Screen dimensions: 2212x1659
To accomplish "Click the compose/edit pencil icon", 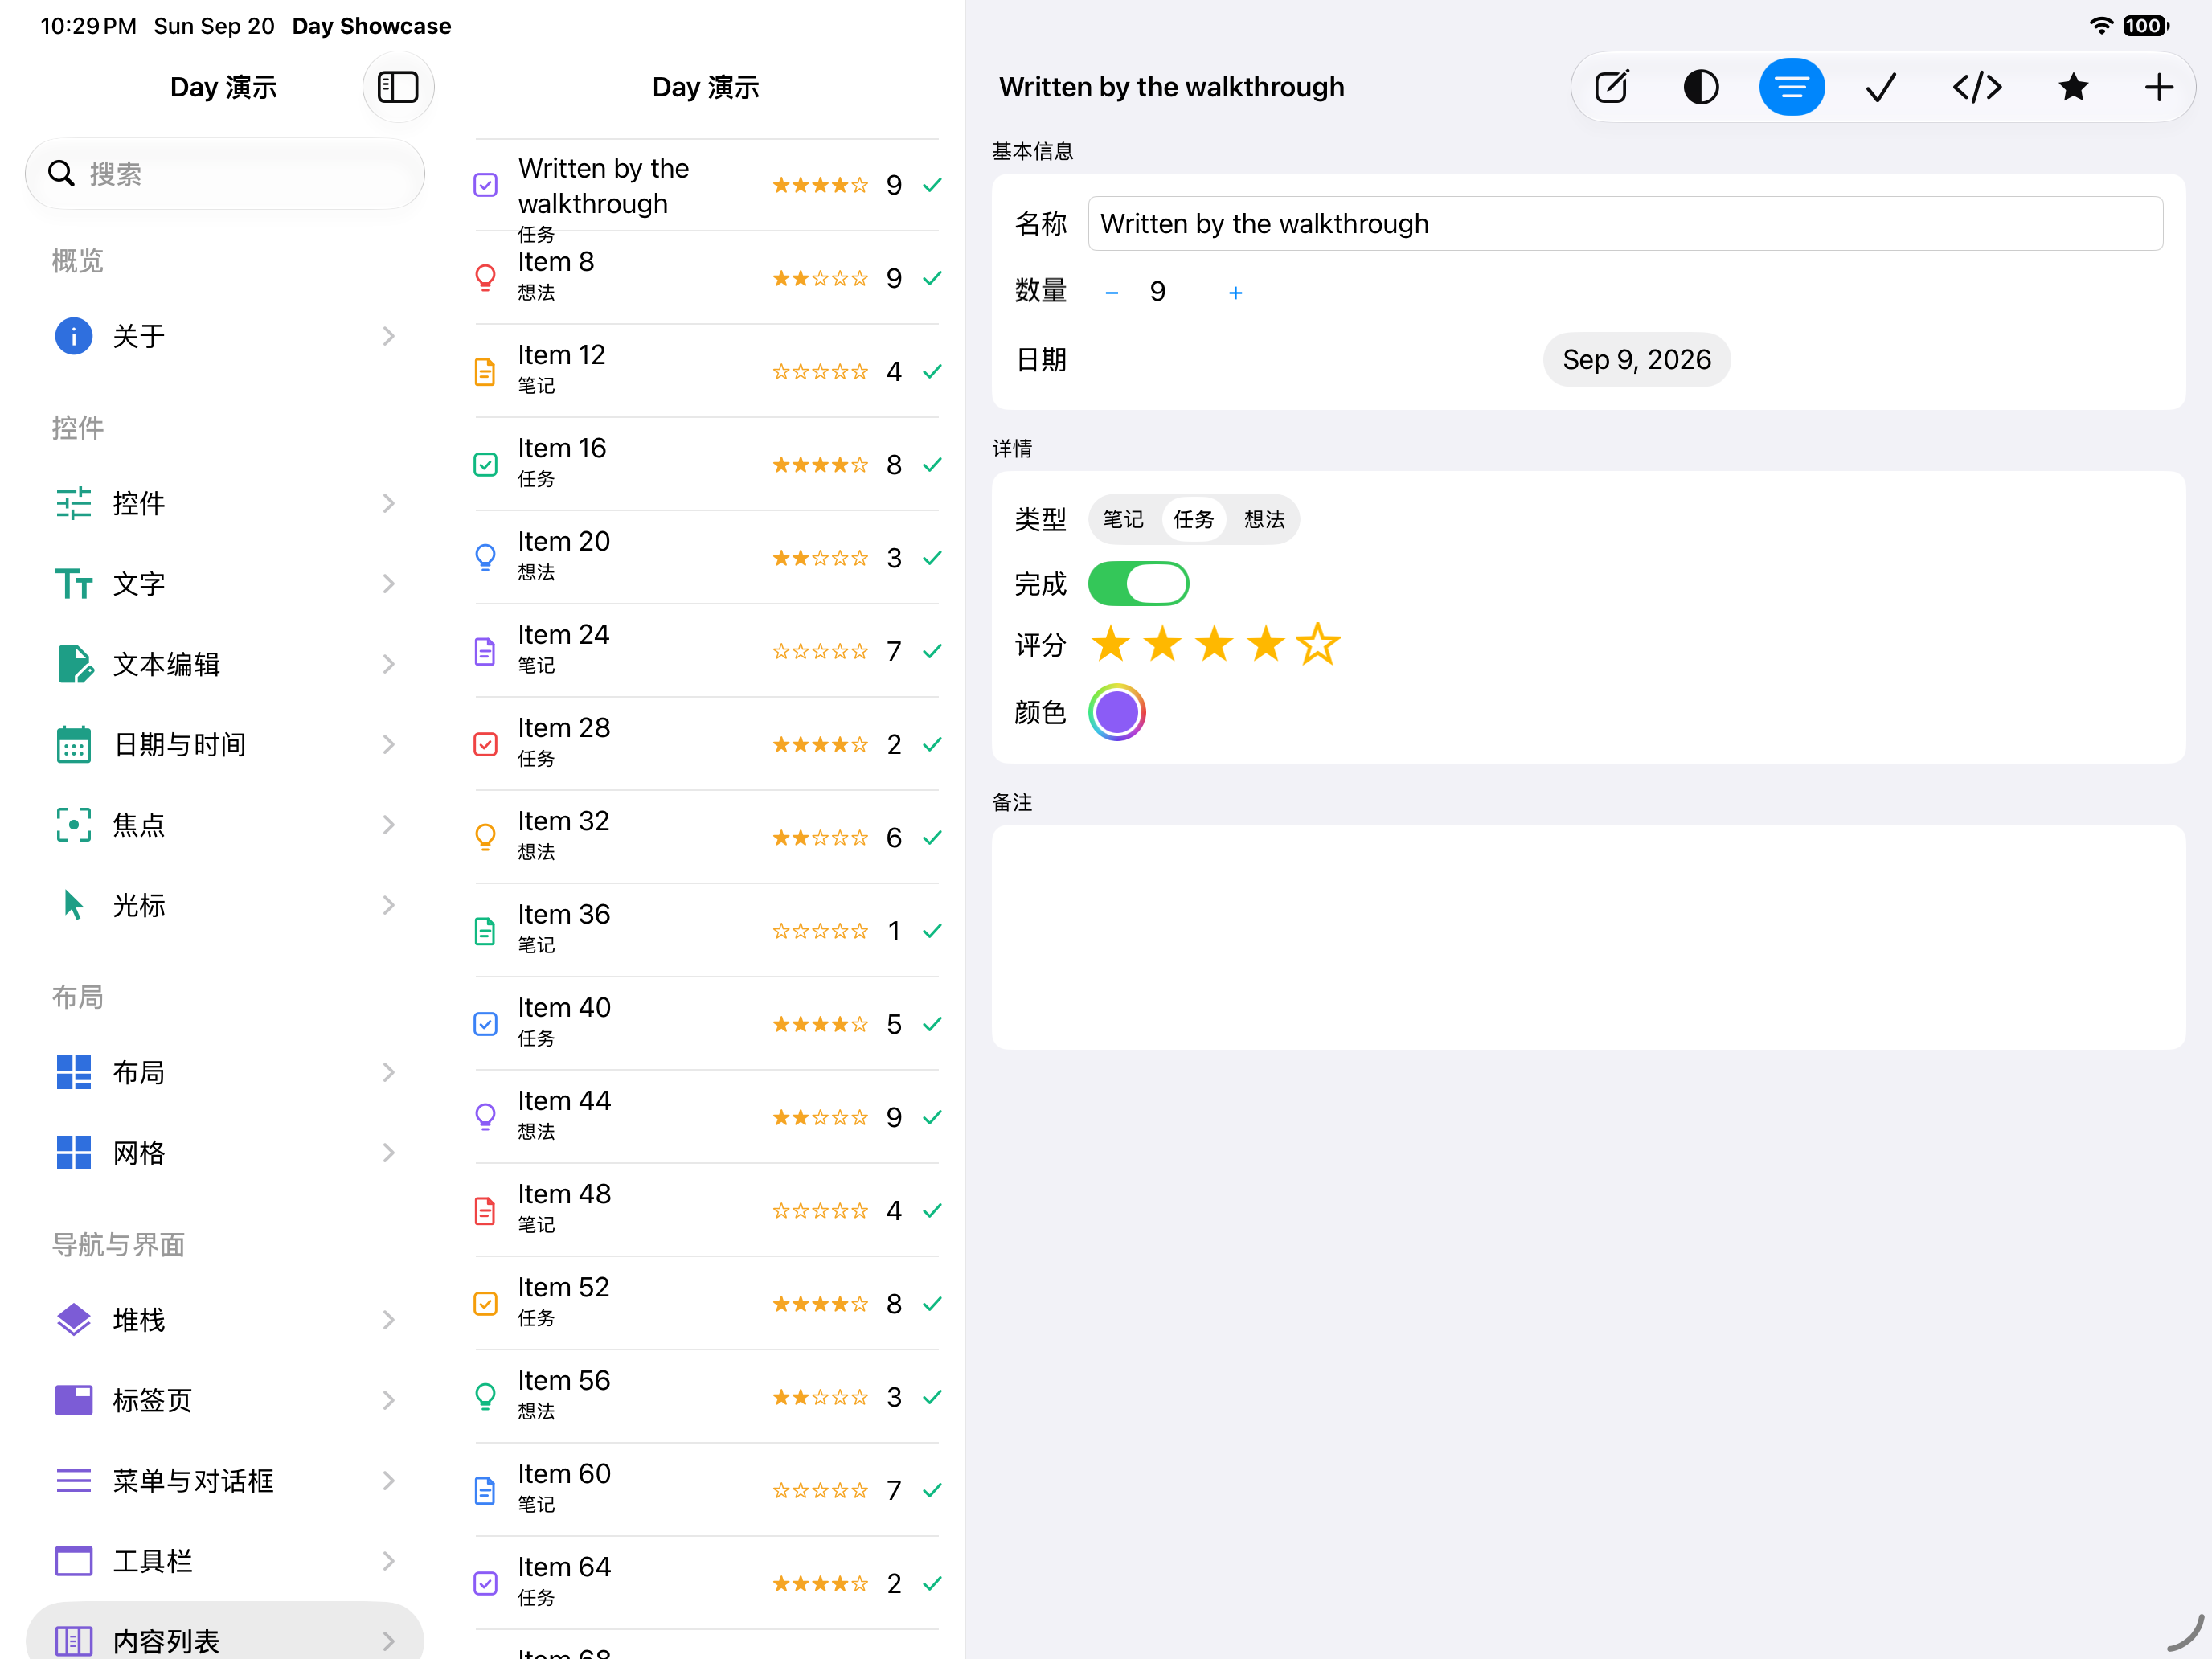I will (1611, 87).
